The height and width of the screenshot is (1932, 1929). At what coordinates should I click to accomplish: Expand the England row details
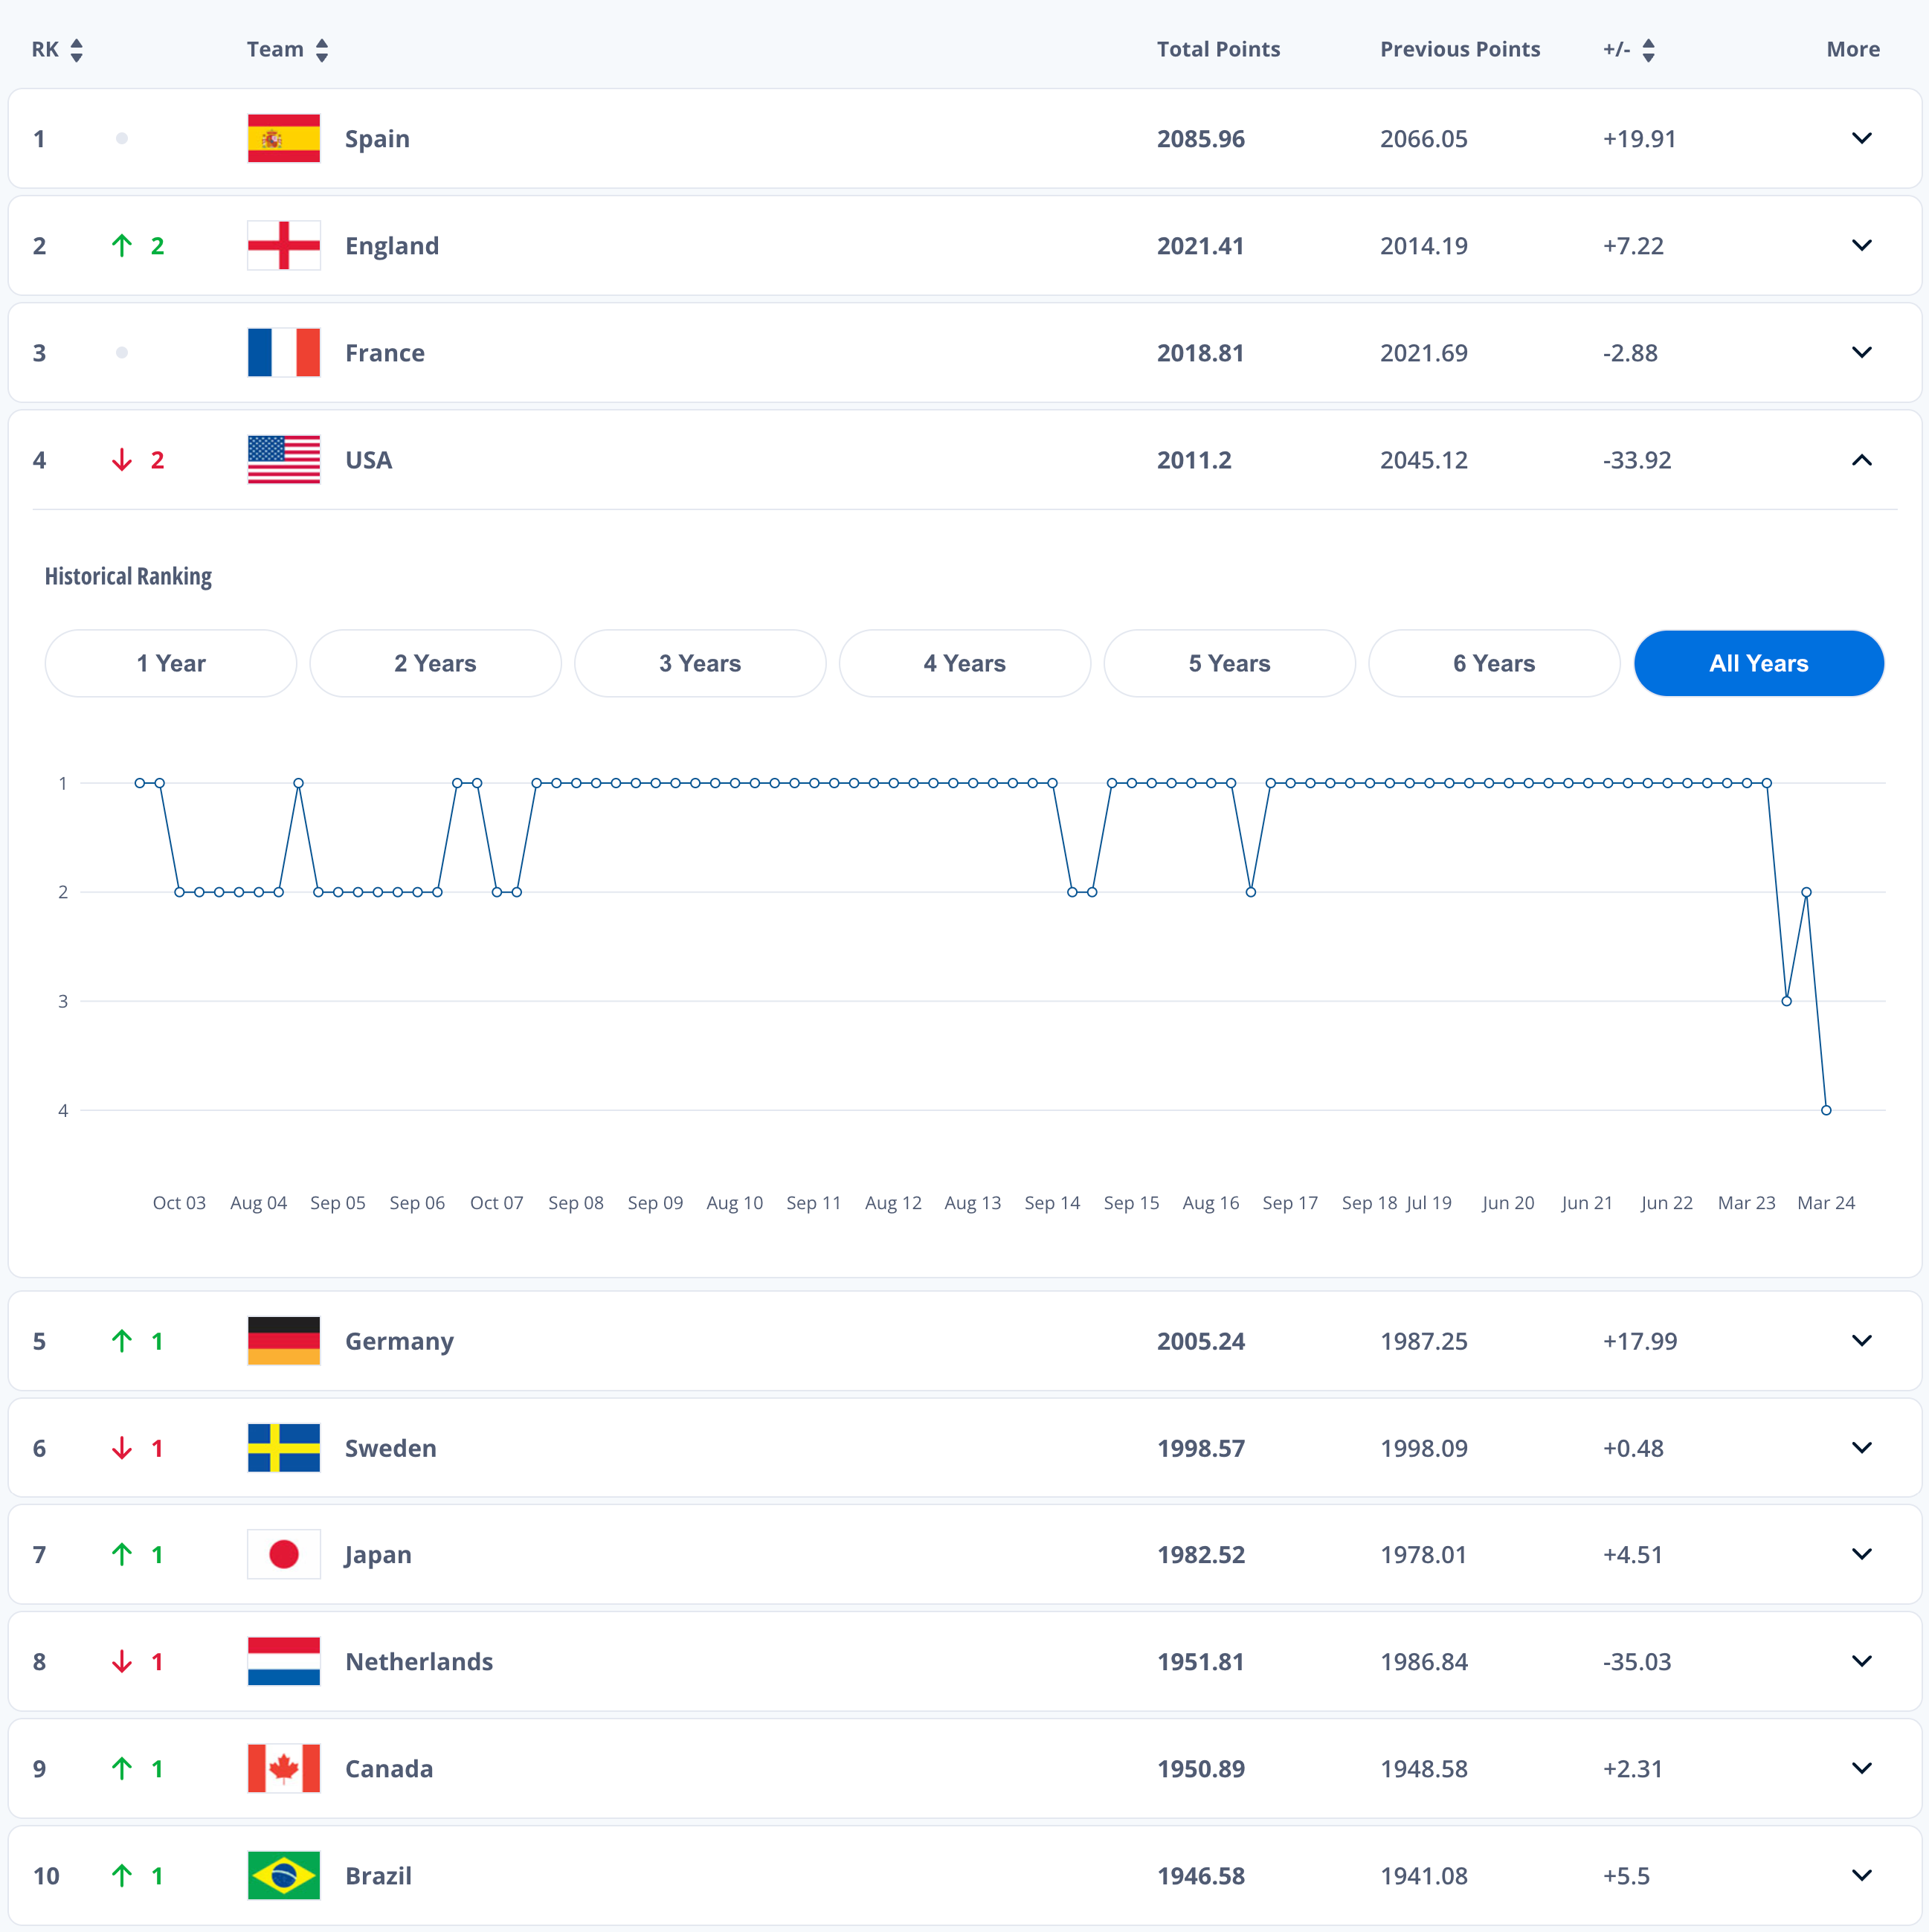[1861, 245]
